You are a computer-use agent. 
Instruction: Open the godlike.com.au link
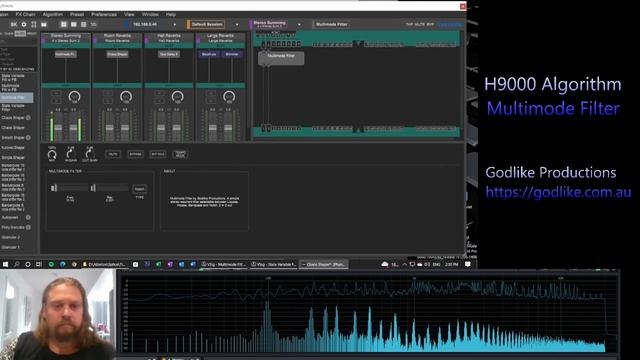pyautogui.click(x=558, y=192)
